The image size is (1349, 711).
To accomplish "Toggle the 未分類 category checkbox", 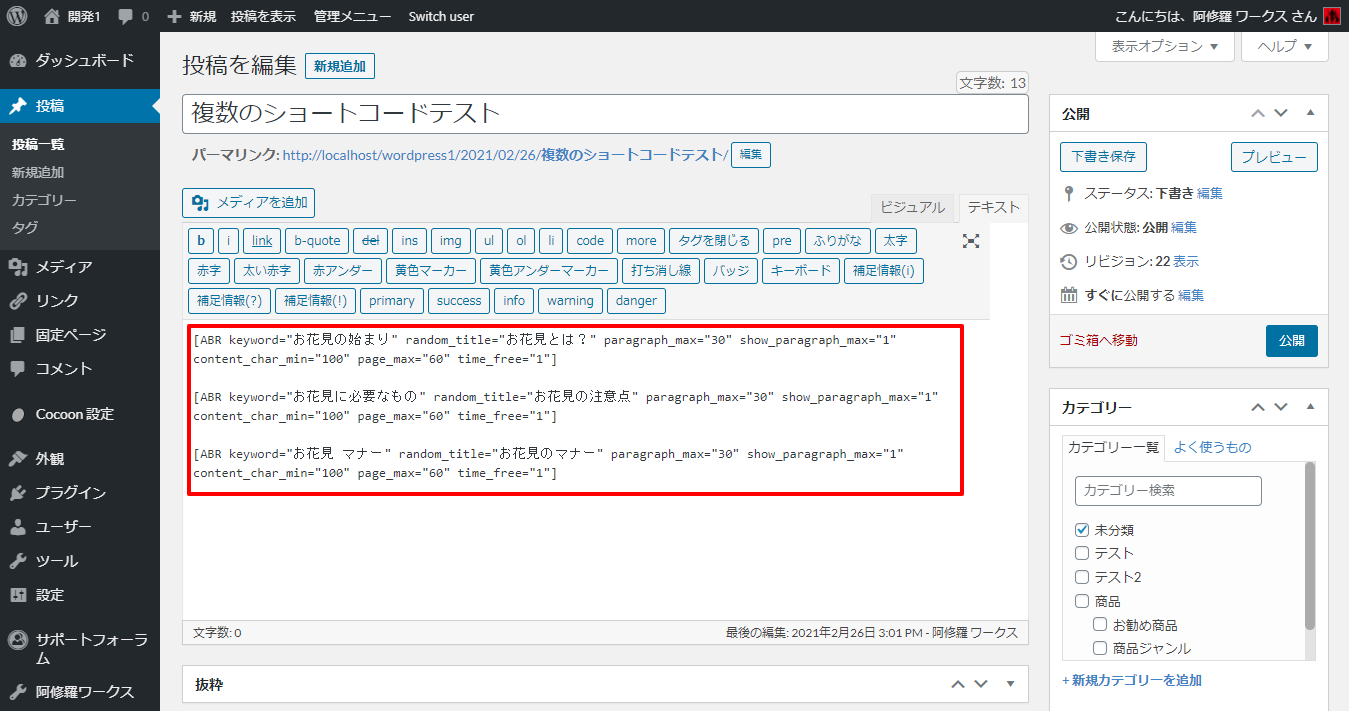I will [x=1082, y=530].
